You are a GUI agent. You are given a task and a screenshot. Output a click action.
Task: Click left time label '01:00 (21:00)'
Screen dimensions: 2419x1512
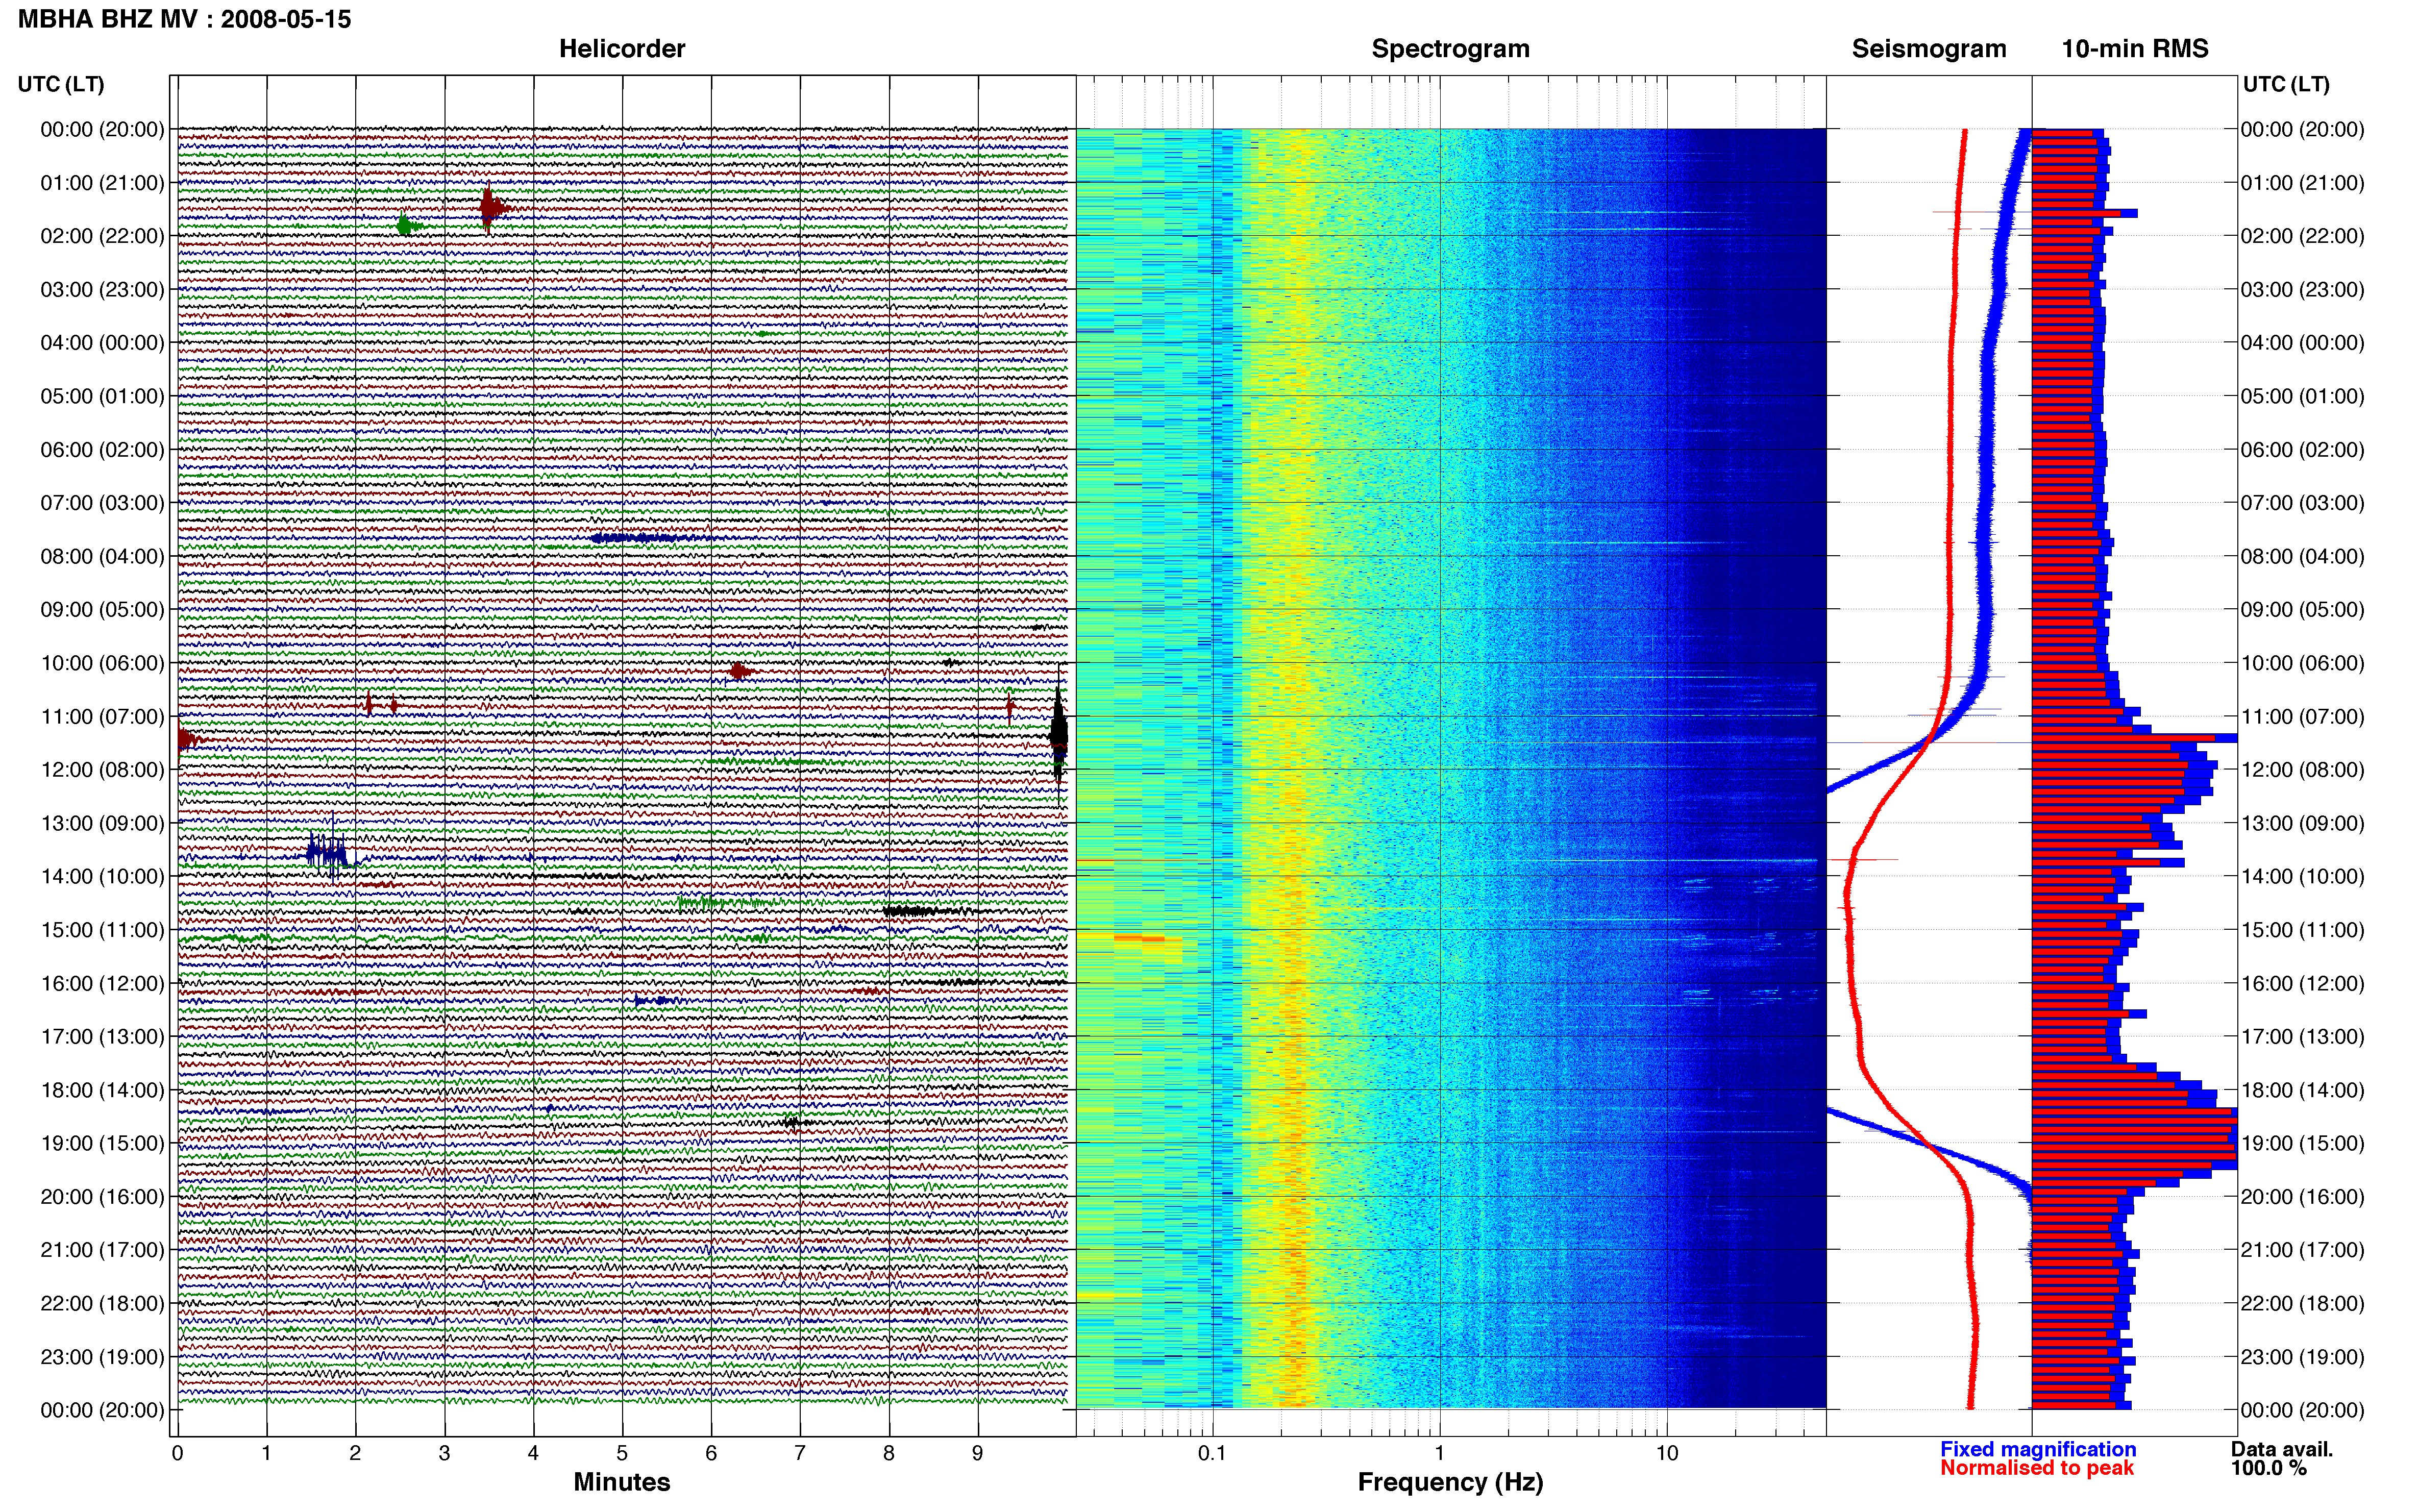[102, 183]
